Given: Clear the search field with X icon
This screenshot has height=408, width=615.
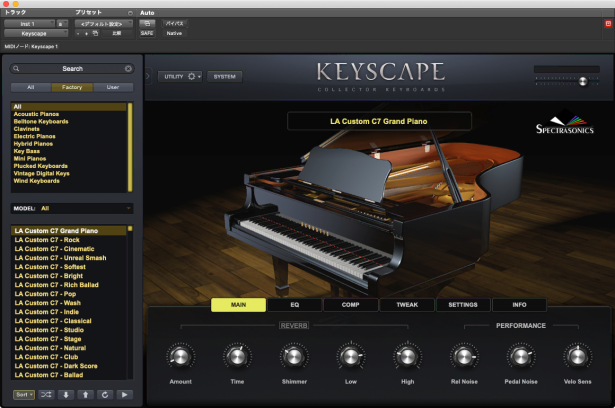Looking at the screenshot, I should (x=128, y=69).
